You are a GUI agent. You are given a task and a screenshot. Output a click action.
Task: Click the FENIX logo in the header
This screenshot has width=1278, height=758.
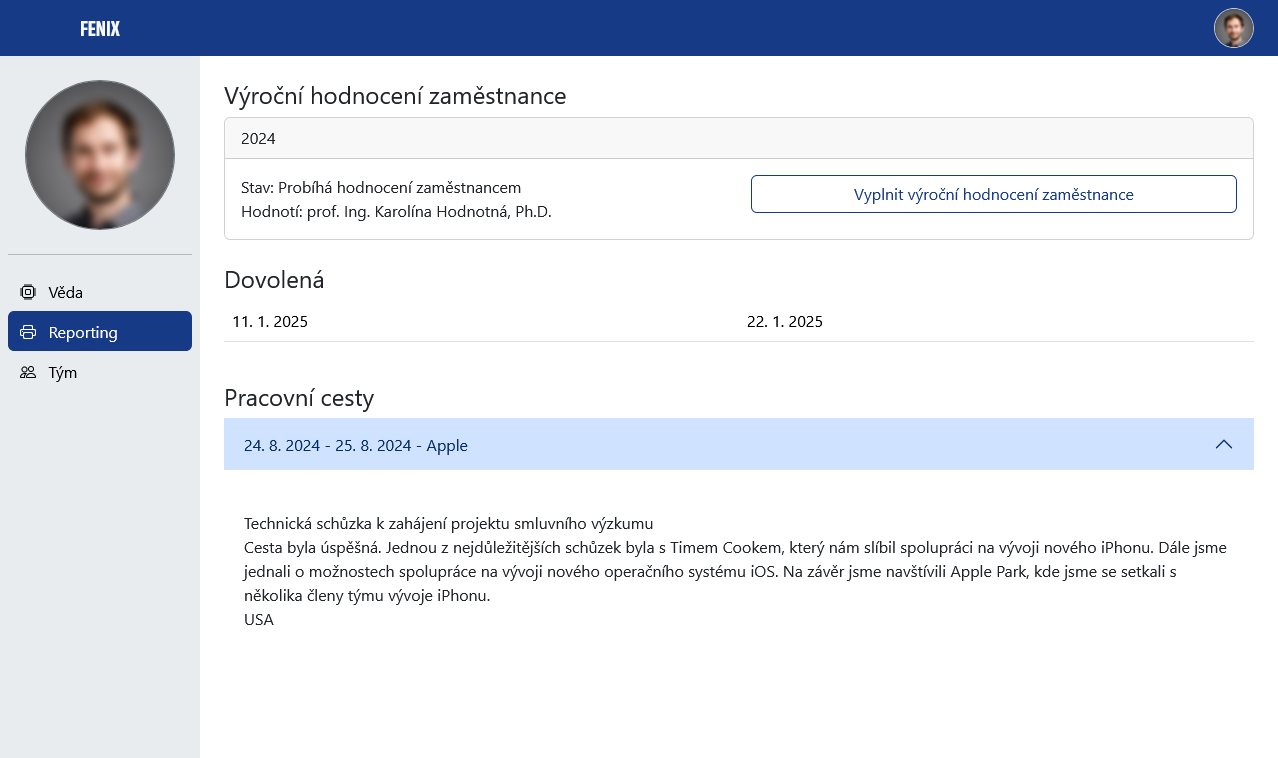100,29
